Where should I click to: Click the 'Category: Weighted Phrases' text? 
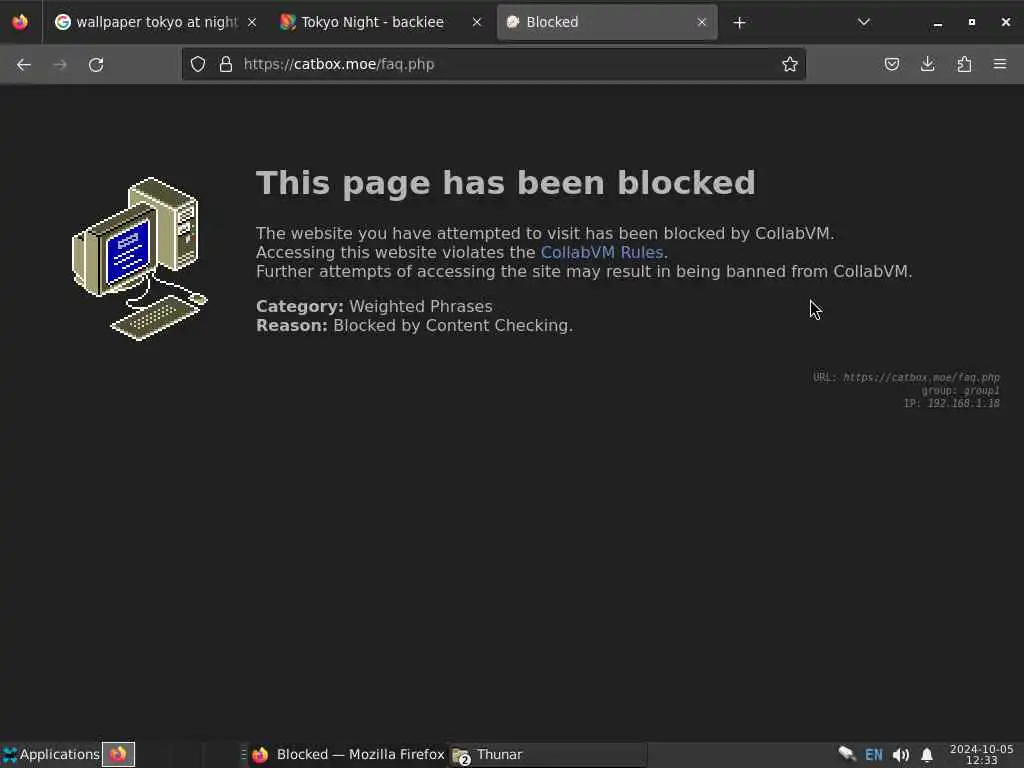(x=374, y=306)
